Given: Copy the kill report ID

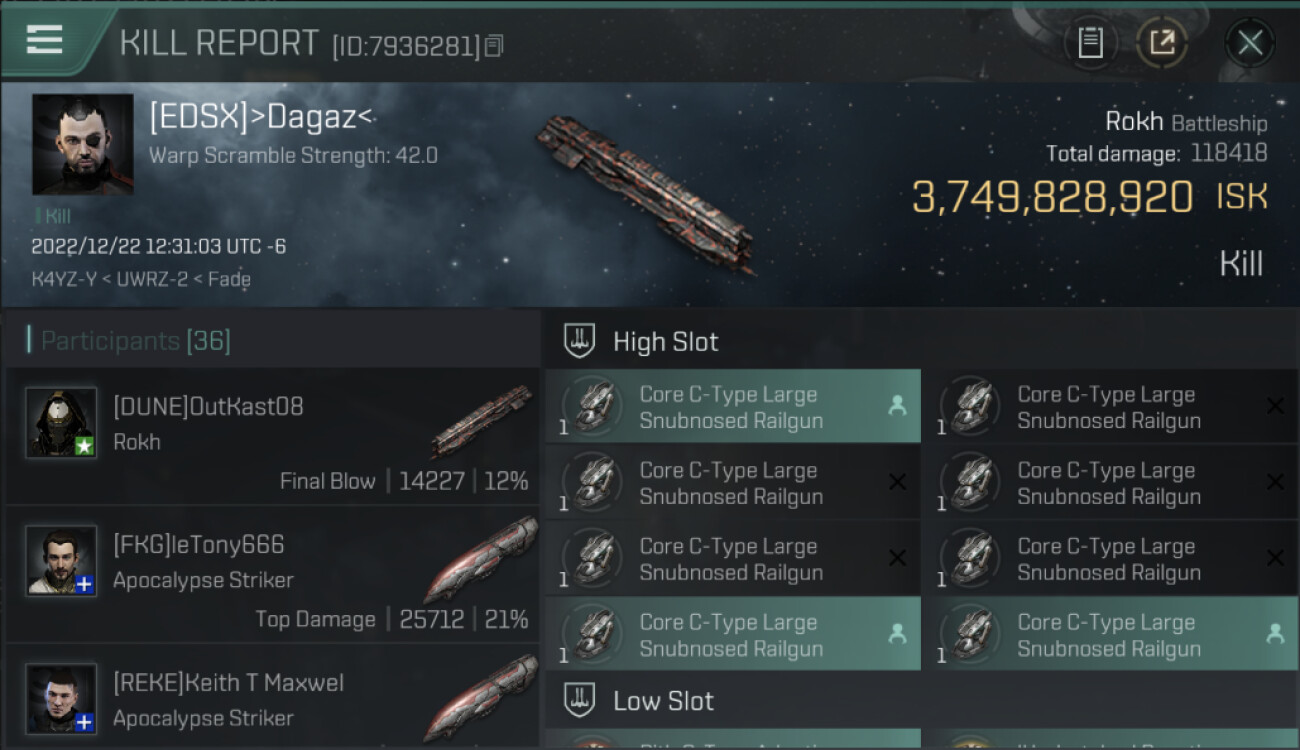Looking at the screenshot, I should pyautogui.click(x=494, y=46).
